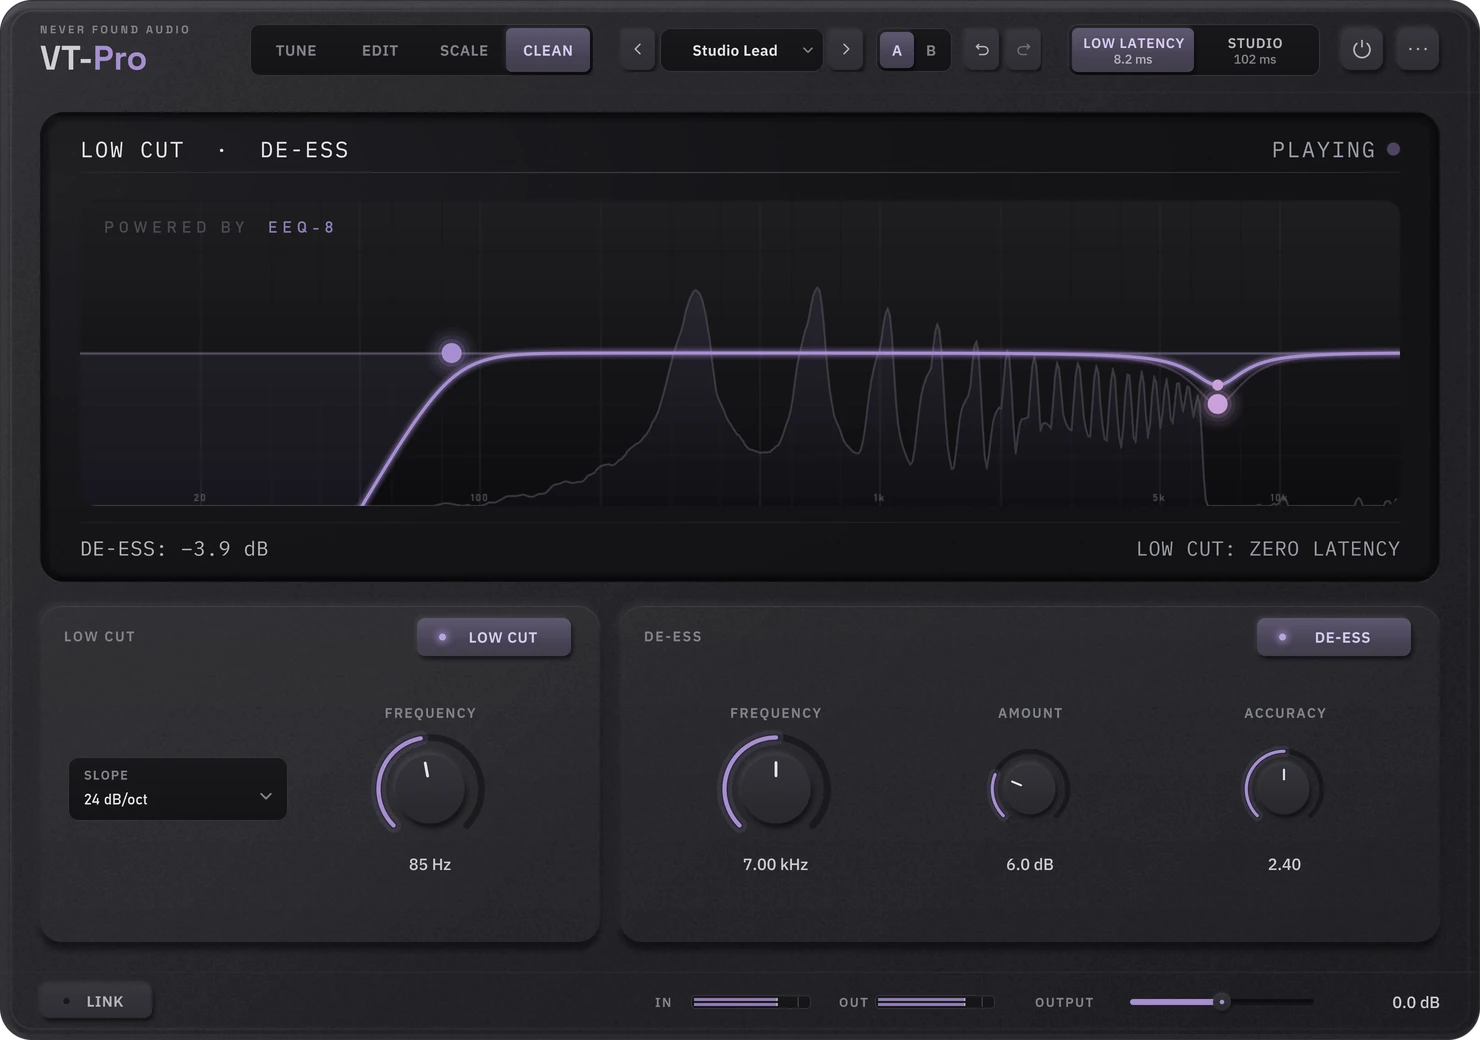Toggle the LOW CUT enable button
The image size is (1480, 1040).
[494, 637]
